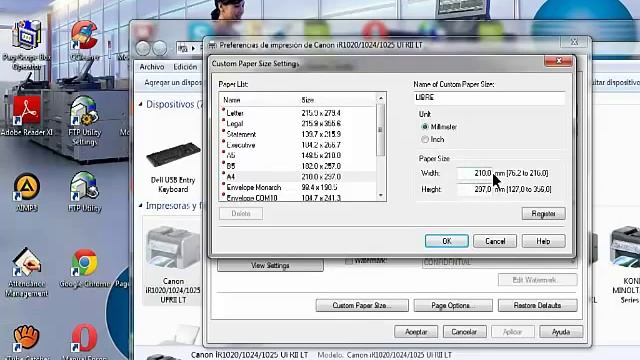This screenshot has width=640, height=360.
Task: Select Letter row in Paper List
Action: 298,113
